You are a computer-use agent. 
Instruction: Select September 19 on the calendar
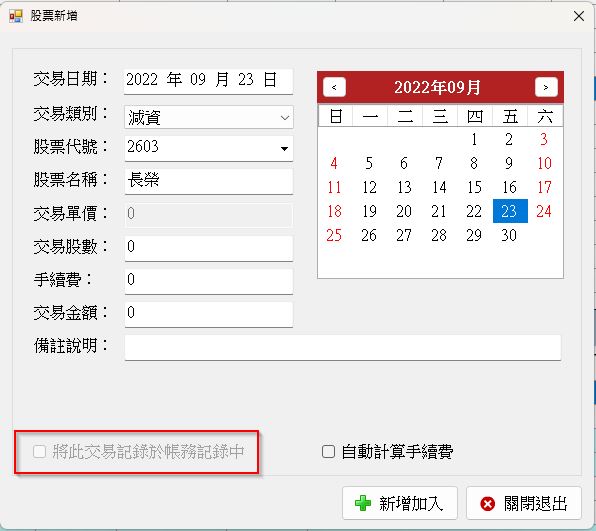click(369, 211)
